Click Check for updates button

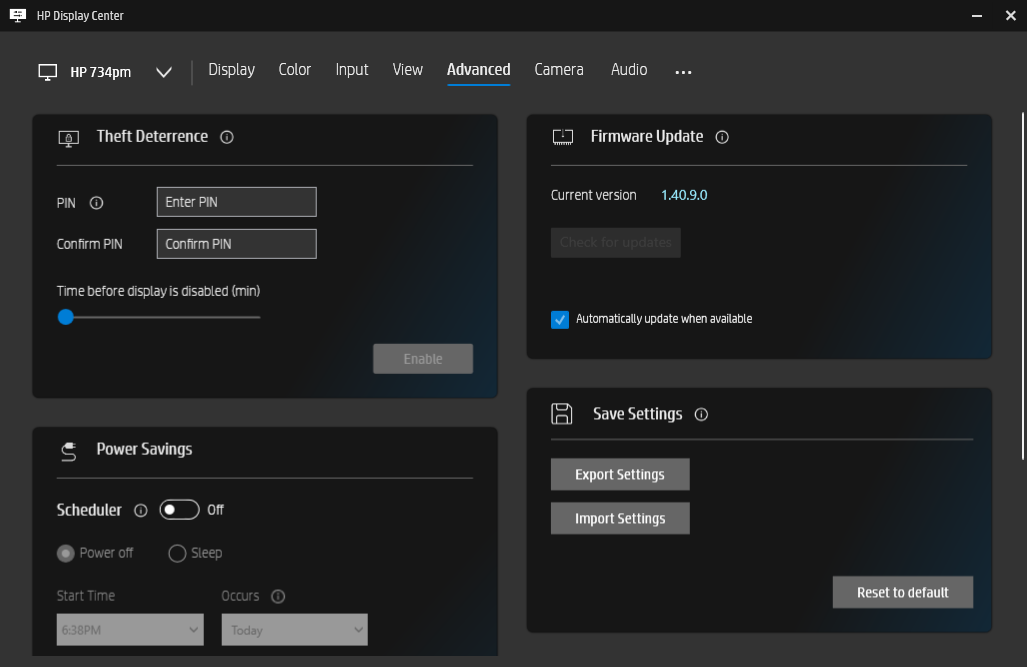[616, 242]
